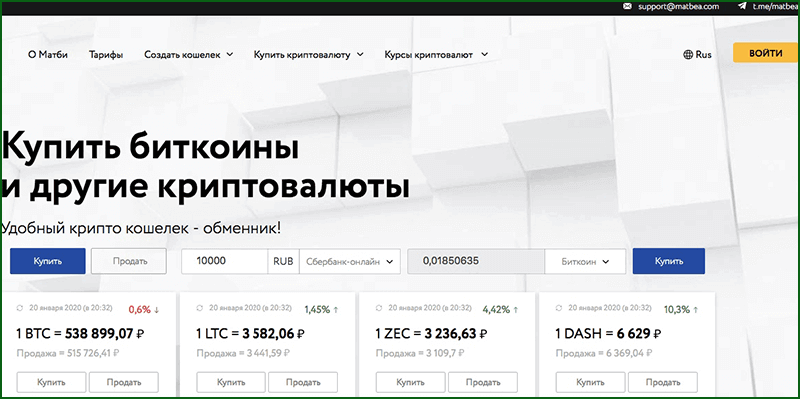Click the RUB currency label
This screenshot has width=800, height=399.
point(283,261)
